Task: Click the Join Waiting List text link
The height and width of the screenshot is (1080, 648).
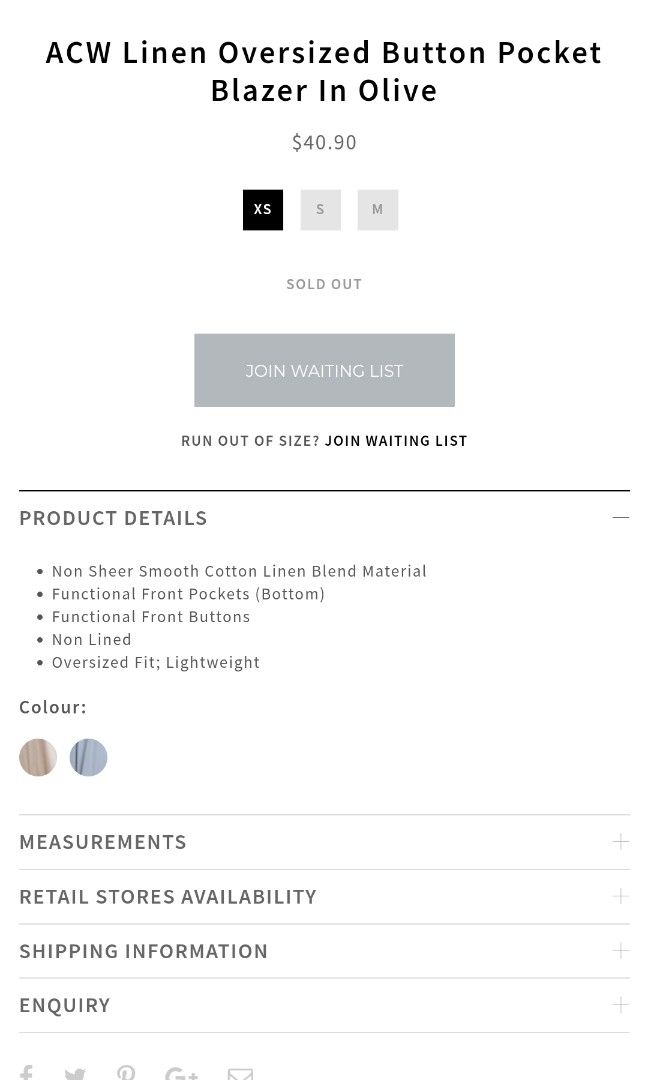Action: (396, 441)
